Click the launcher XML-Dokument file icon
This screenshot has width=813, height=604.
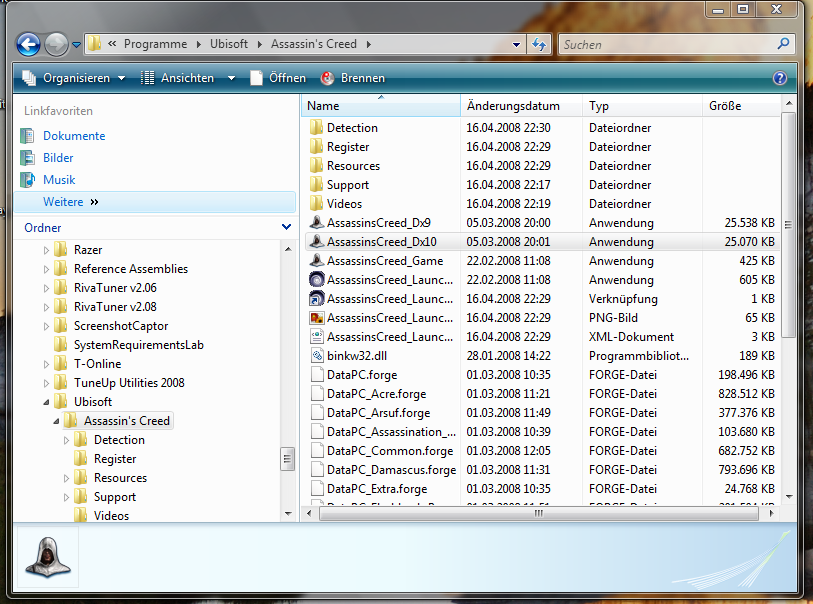click(x=316, y=336)
